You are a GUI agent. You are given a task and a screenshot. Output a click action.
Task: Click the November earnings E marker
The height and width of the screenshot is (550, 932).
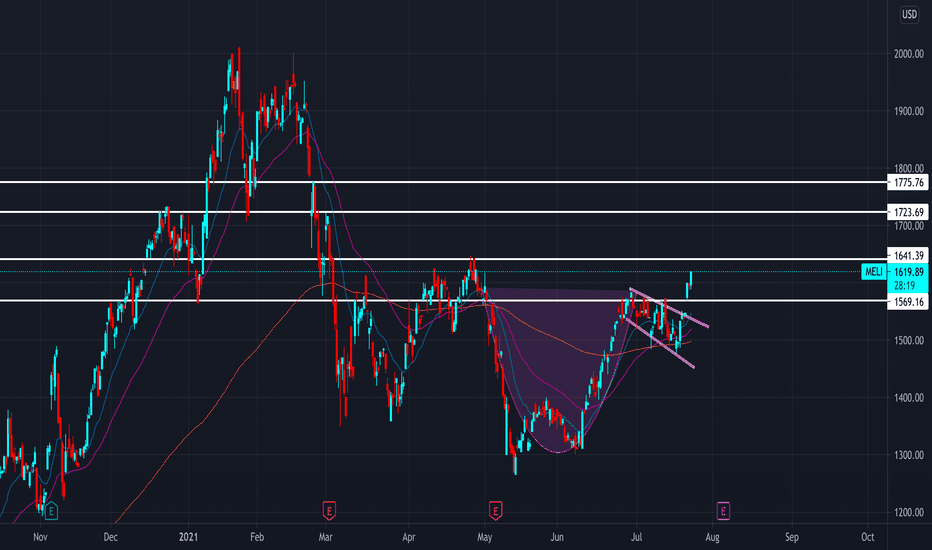pyautogui.click(x=51, y=511)
